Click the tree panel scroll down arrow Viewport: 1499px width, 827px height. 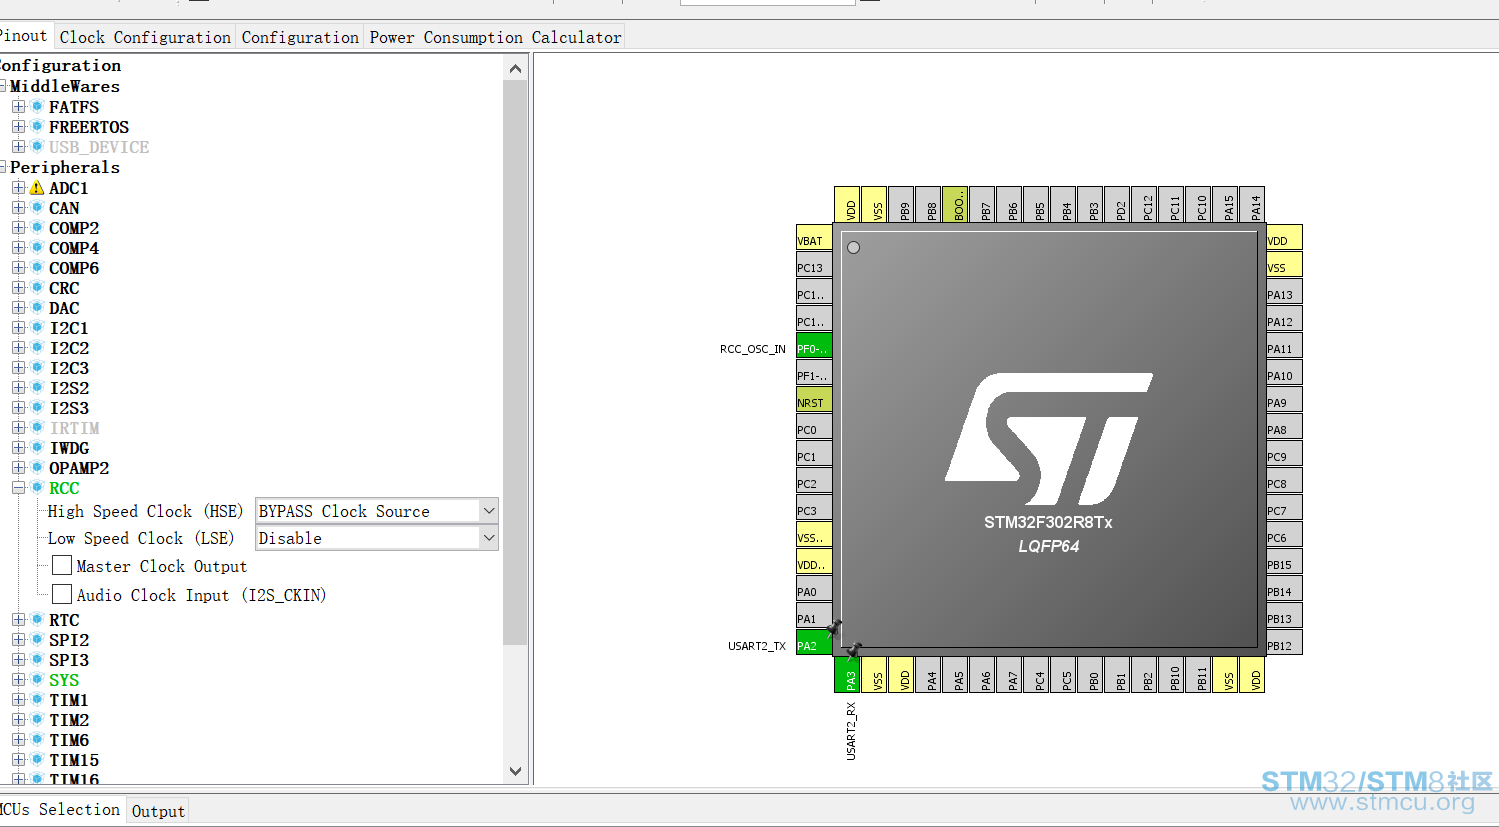click(515, 771)
